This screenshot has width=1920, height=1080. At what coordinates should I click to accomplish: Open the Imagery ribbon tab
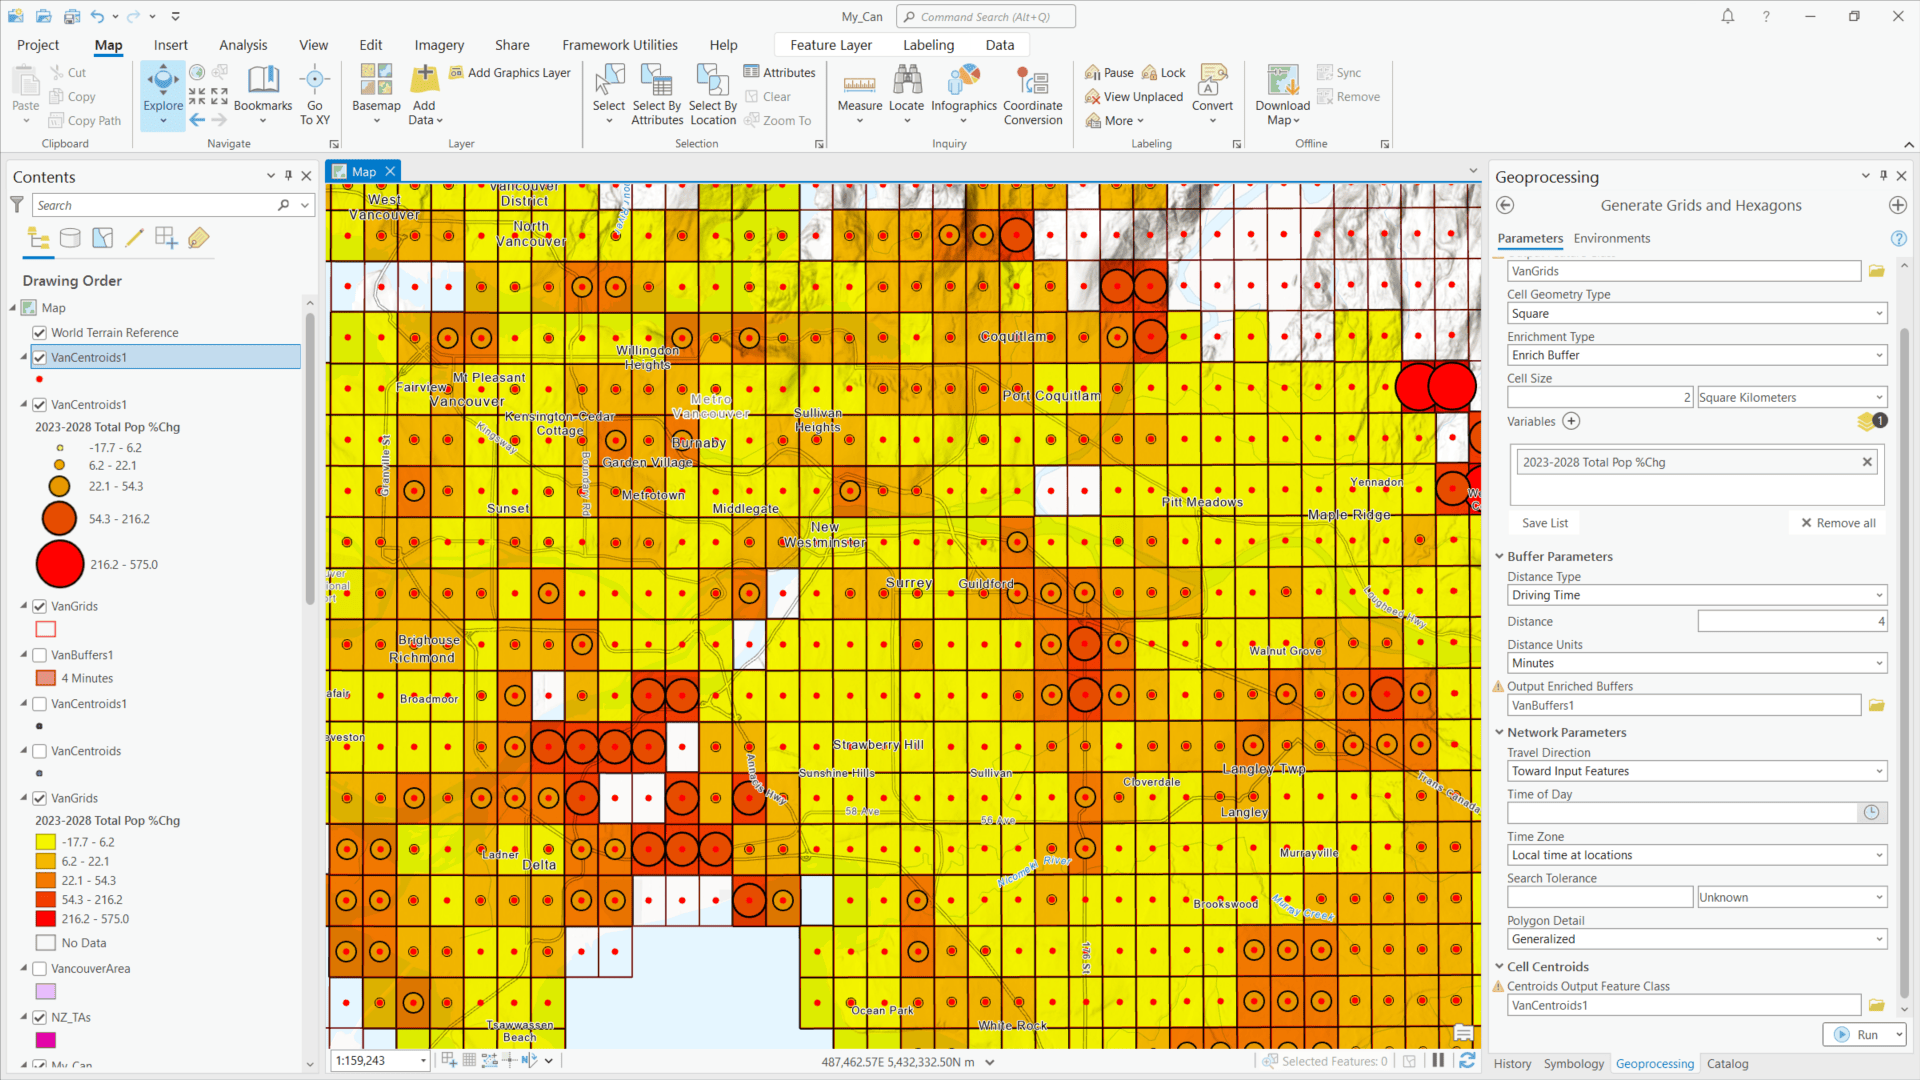438,45
